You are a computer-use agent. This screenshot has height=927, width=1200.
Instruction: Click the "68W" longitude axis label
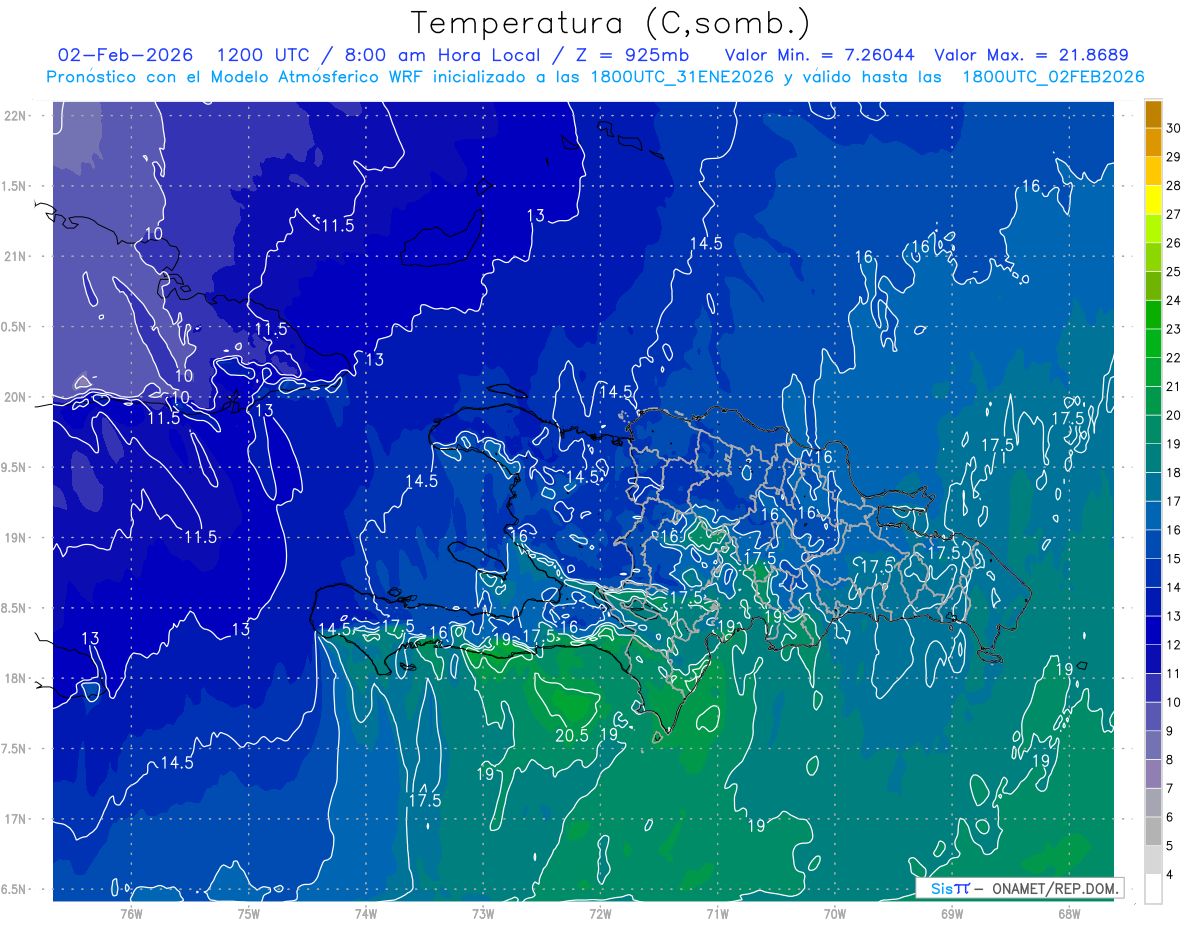1068,913
